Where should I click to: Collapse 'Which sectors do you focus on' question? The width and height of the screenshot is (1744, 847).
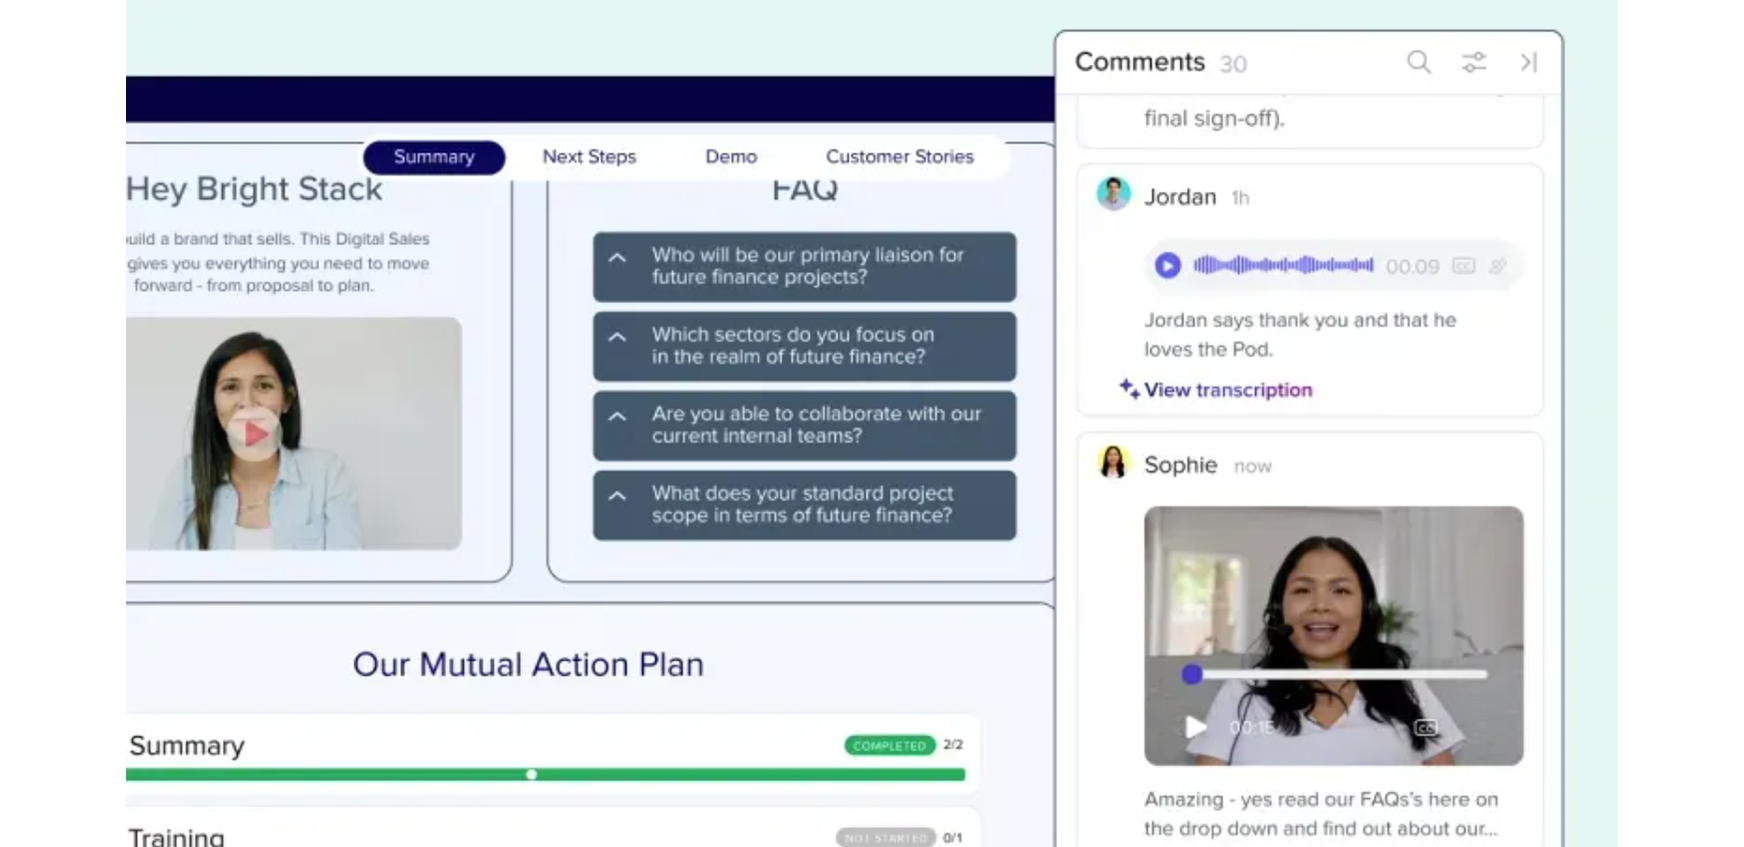(x=618, y=337)
